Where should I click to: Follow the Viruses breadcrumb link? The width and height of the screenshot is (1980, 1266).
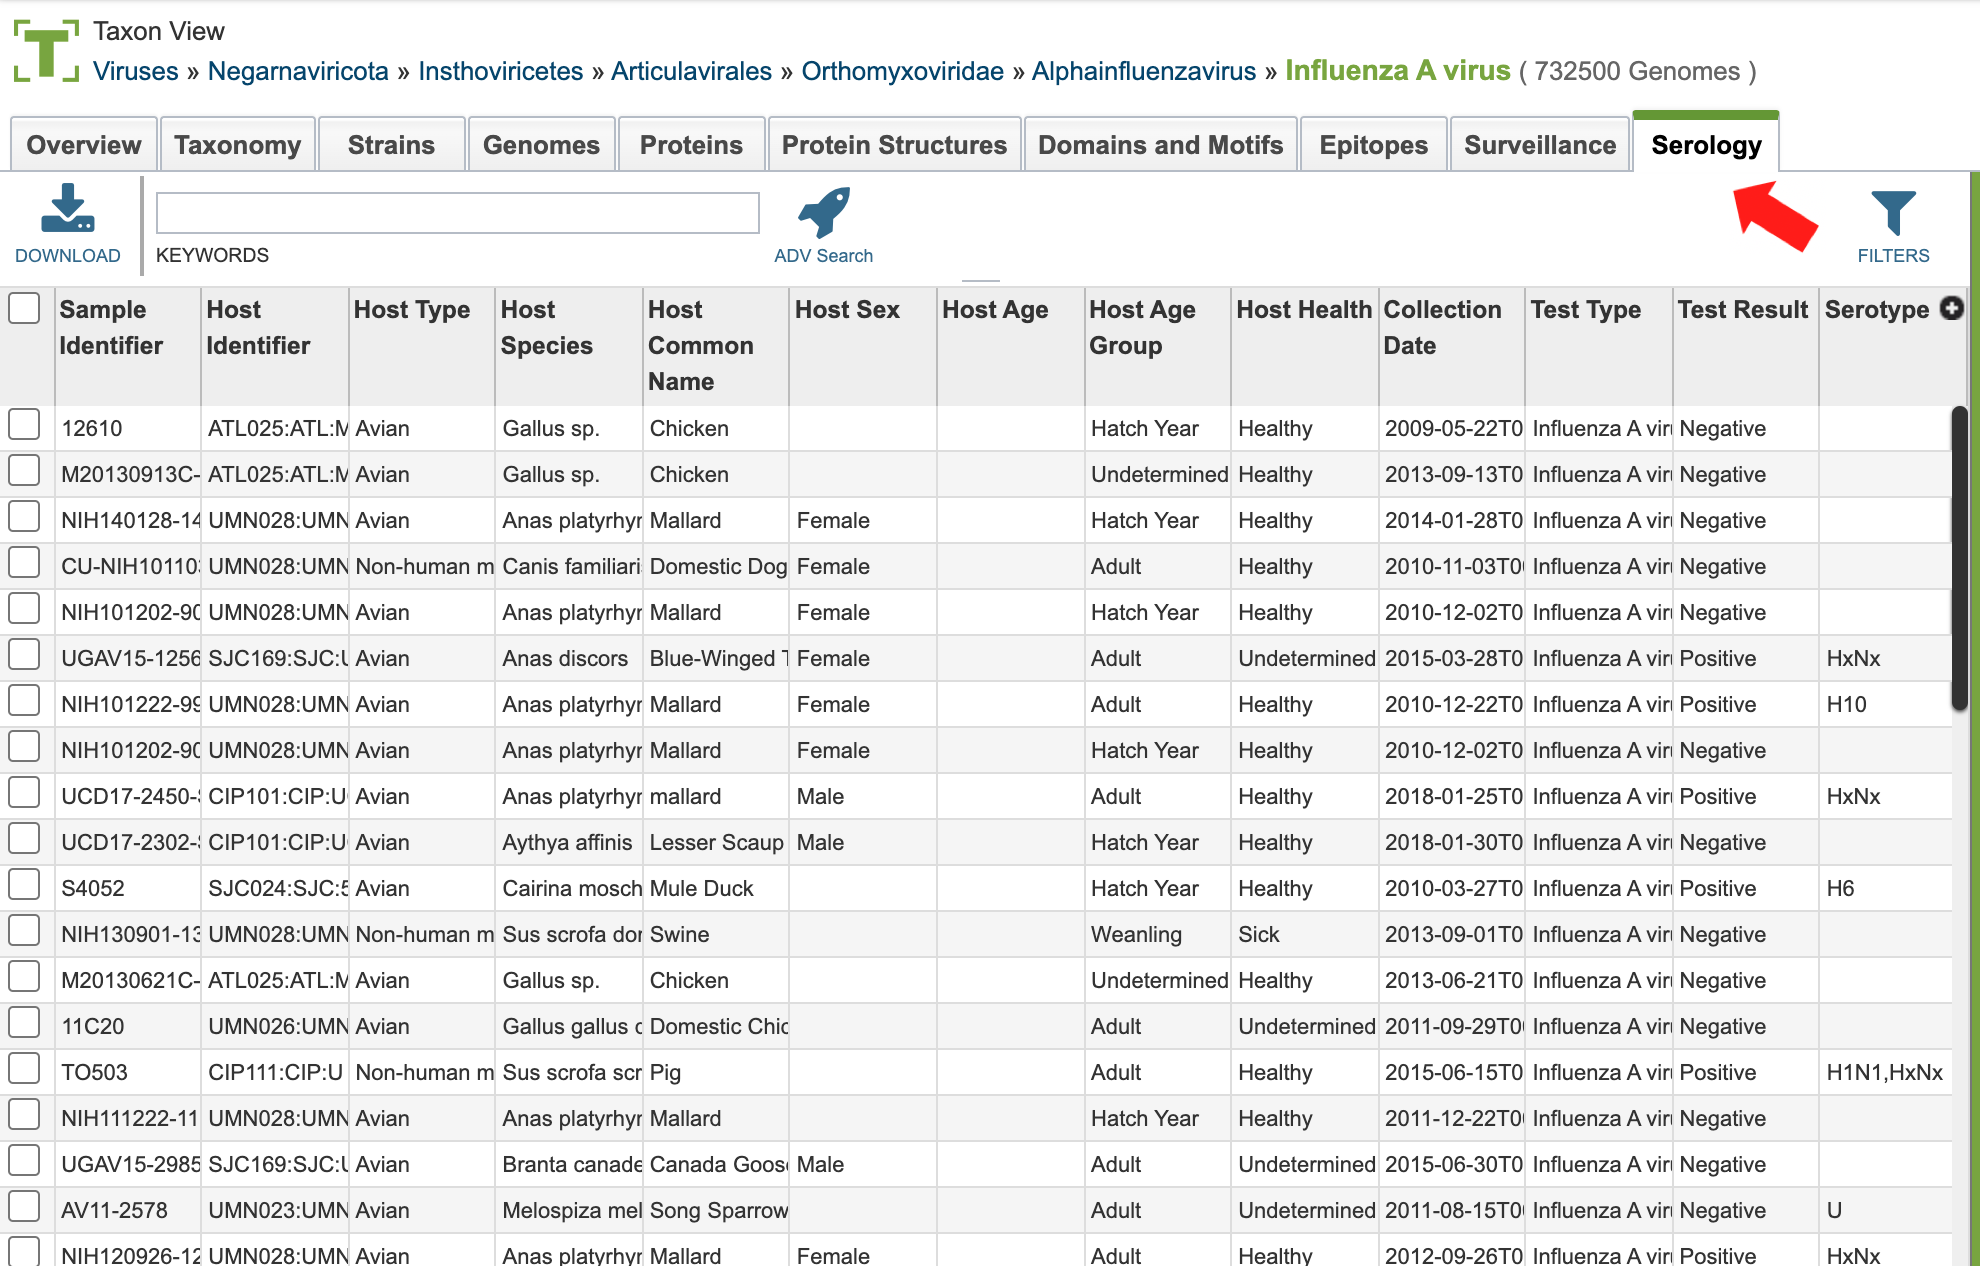pyautogui.click(x=136, y=71)
